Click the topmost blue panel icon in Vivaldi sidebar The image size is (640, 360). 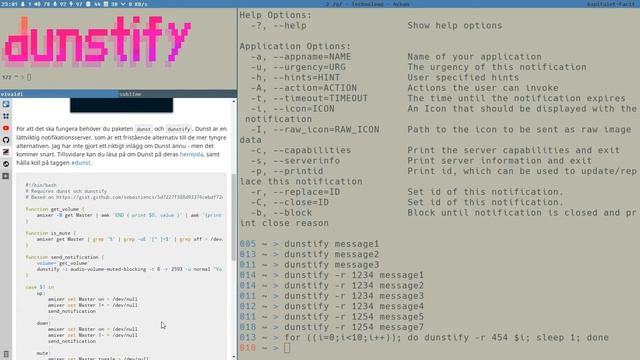(x=6, y=104)
